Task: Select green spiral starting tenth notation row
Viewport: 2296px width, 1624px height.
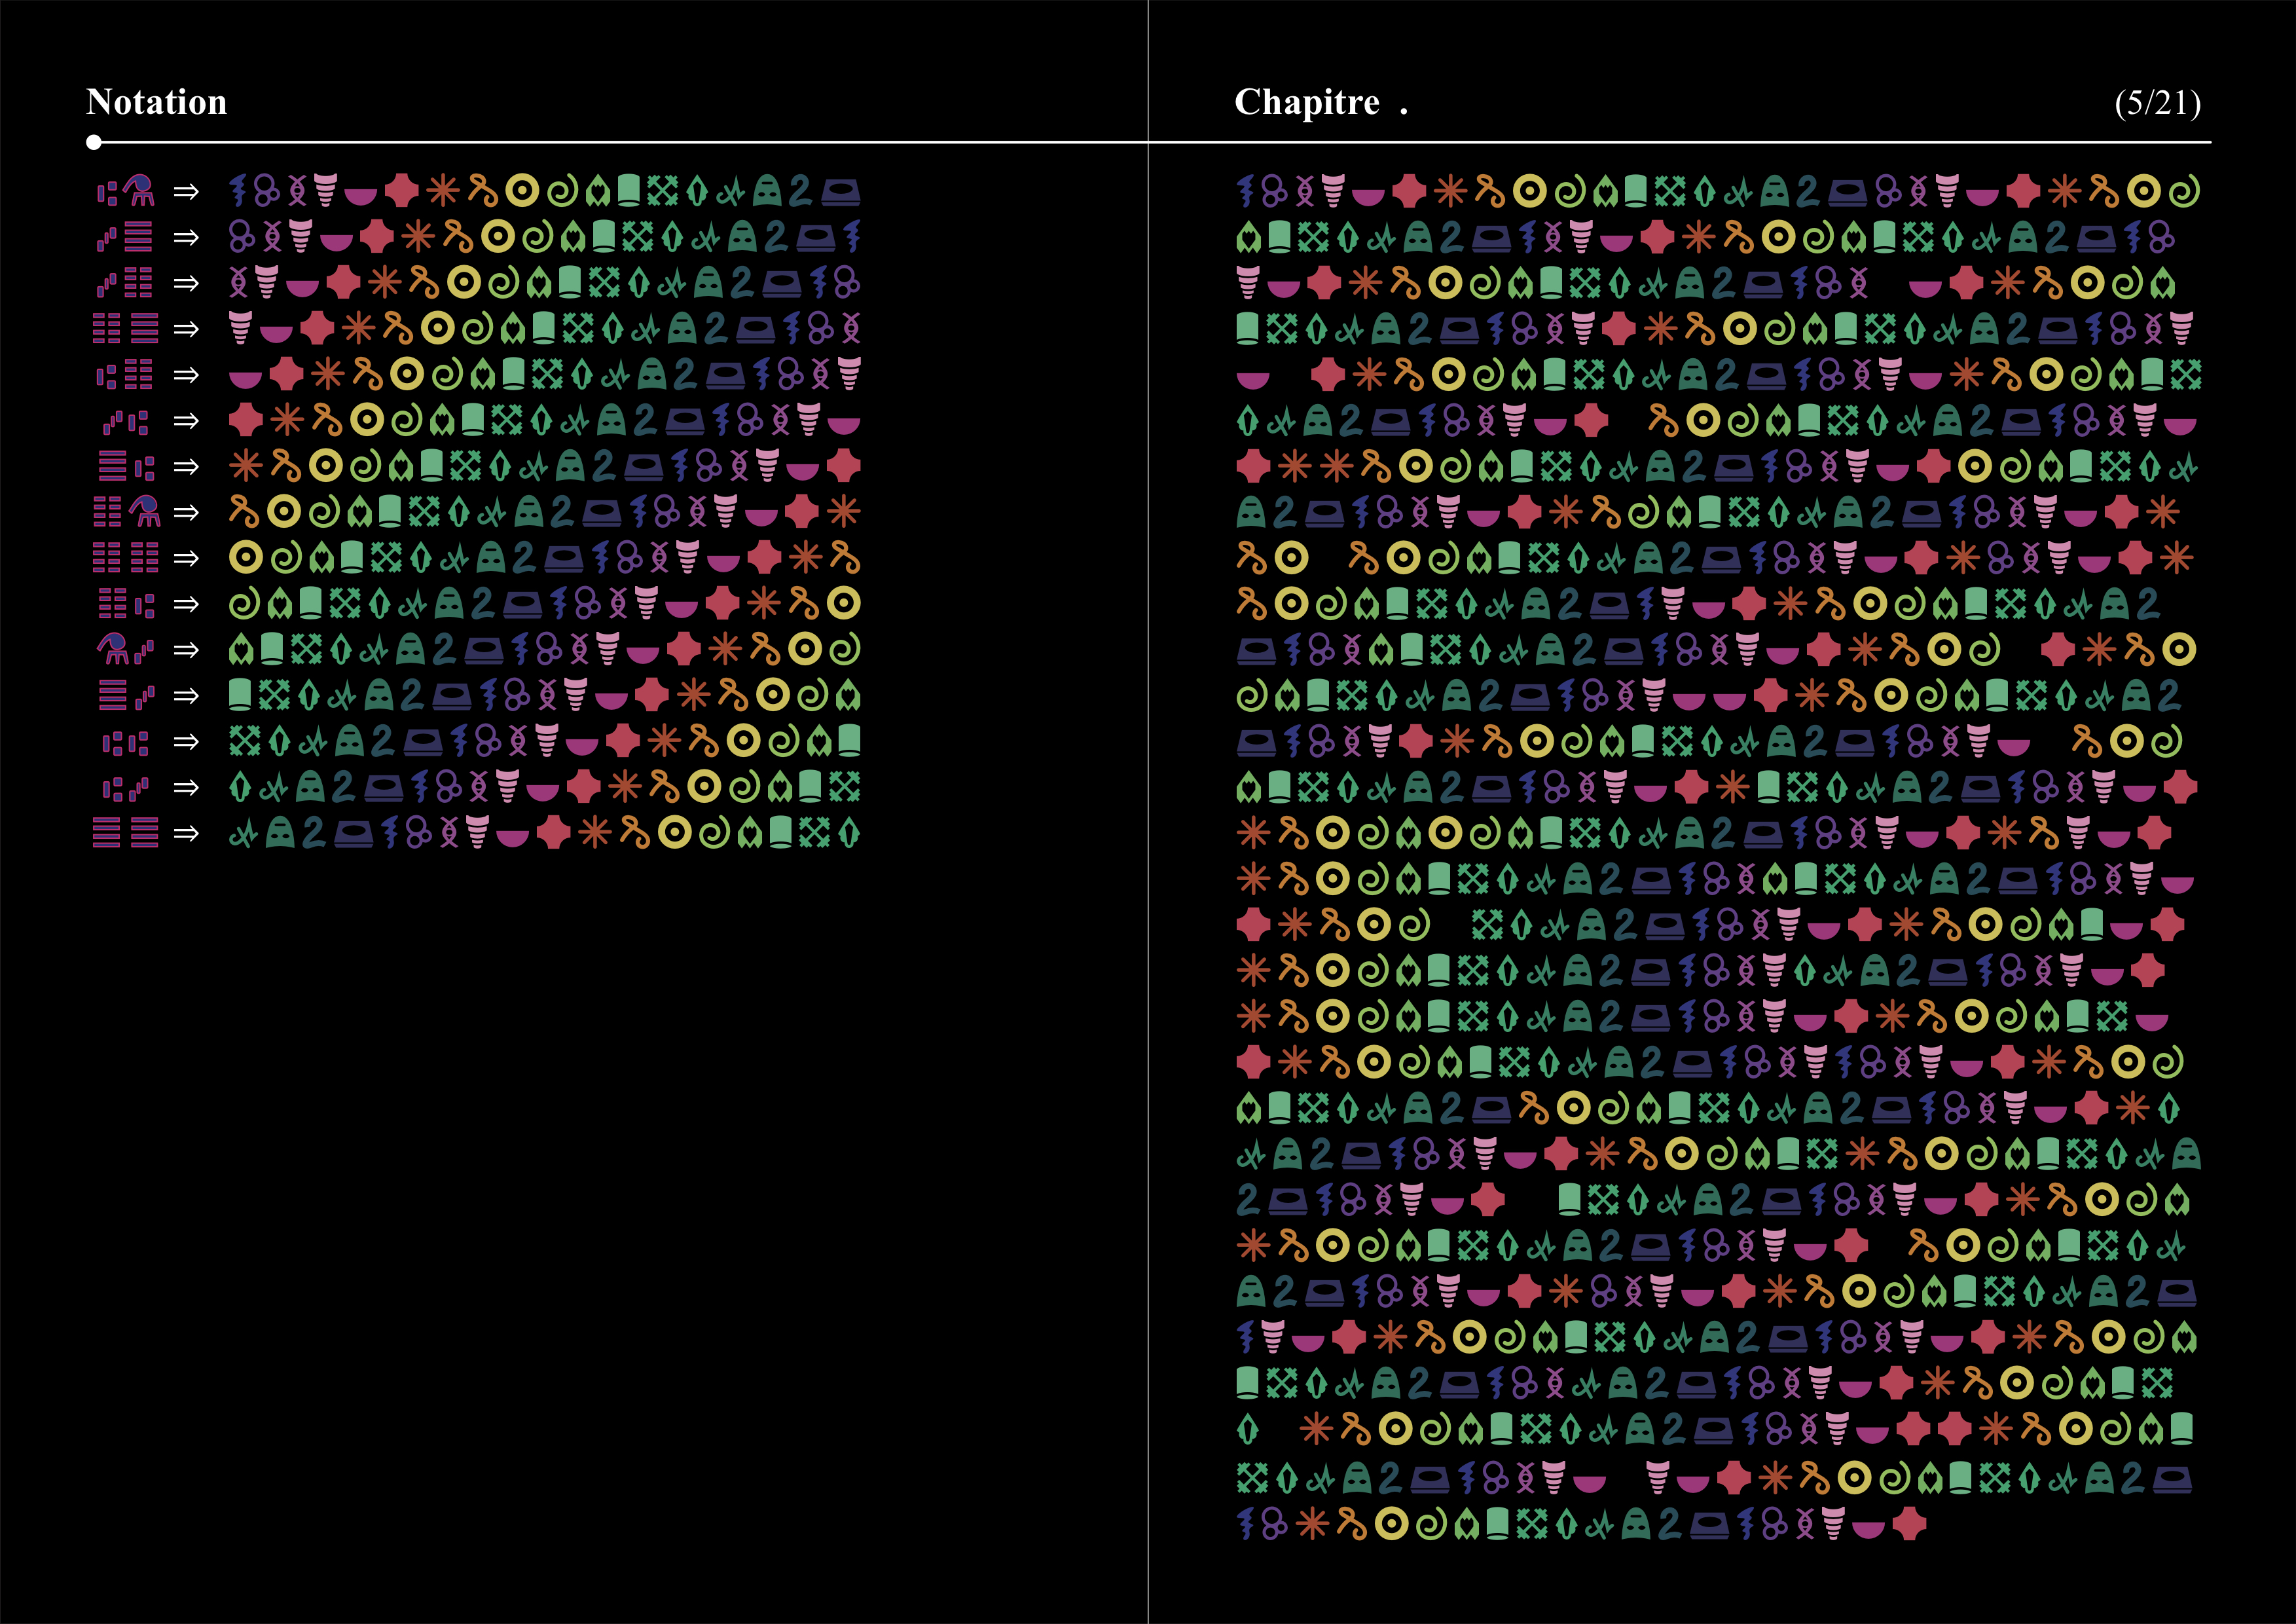Action: pyautogui.click(x=245, y=603)
